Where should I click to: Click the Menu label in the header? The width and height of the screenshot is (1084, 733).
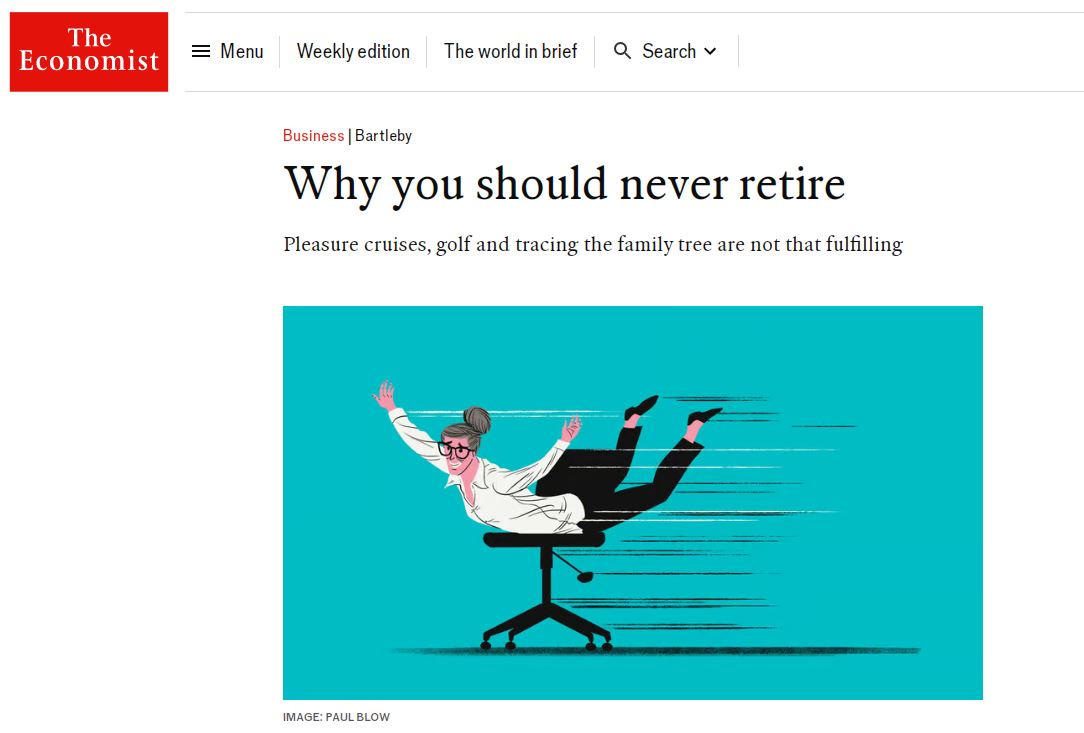(242, 51)
